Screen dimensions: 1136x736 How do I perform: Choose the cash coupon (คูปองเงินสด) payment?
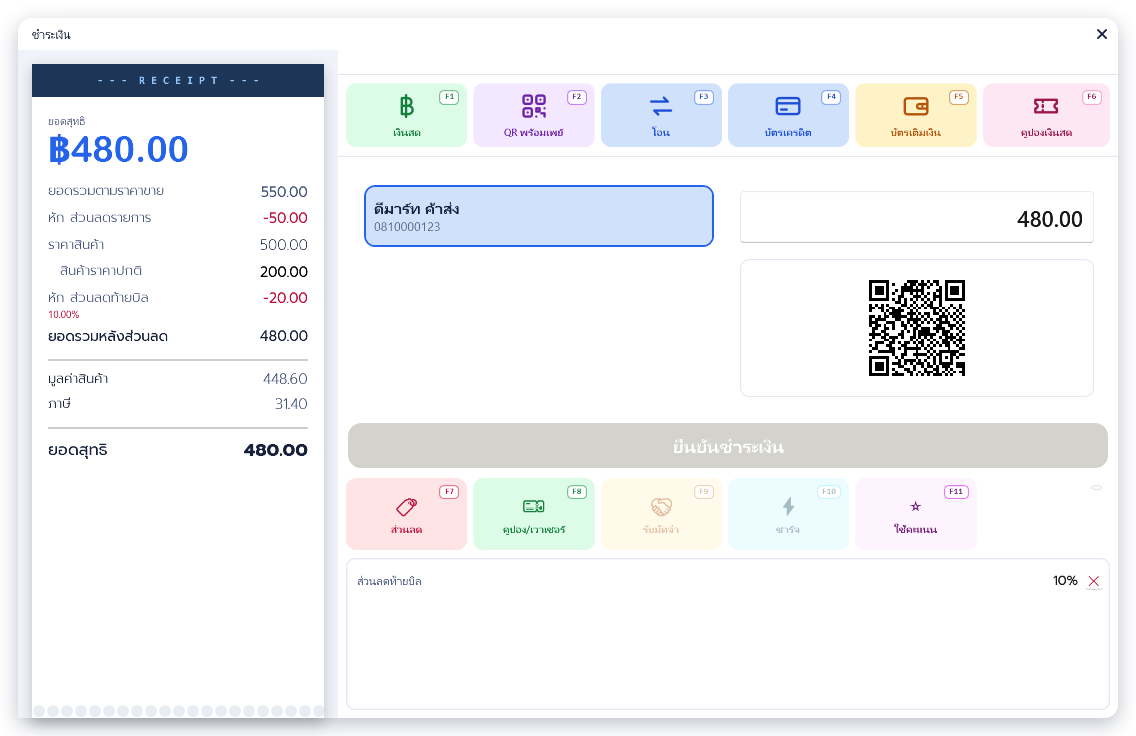click(x=1046, y=115)
